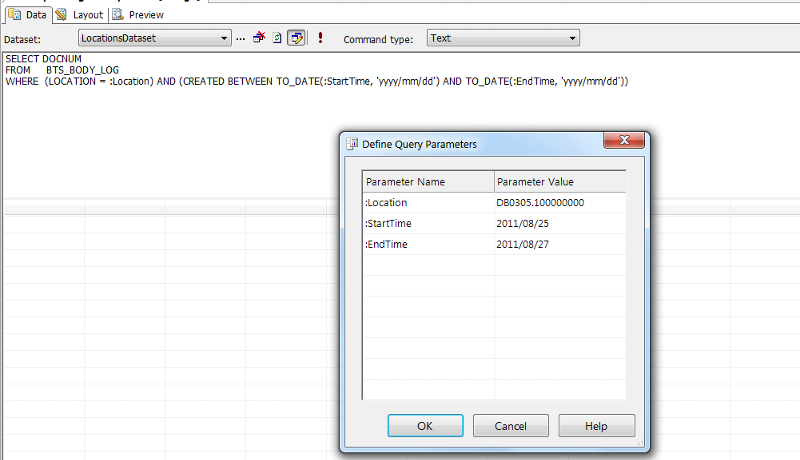Click the Help button in dialog
The height and width of the screenshot is (460, 800).
coord(596,426)
